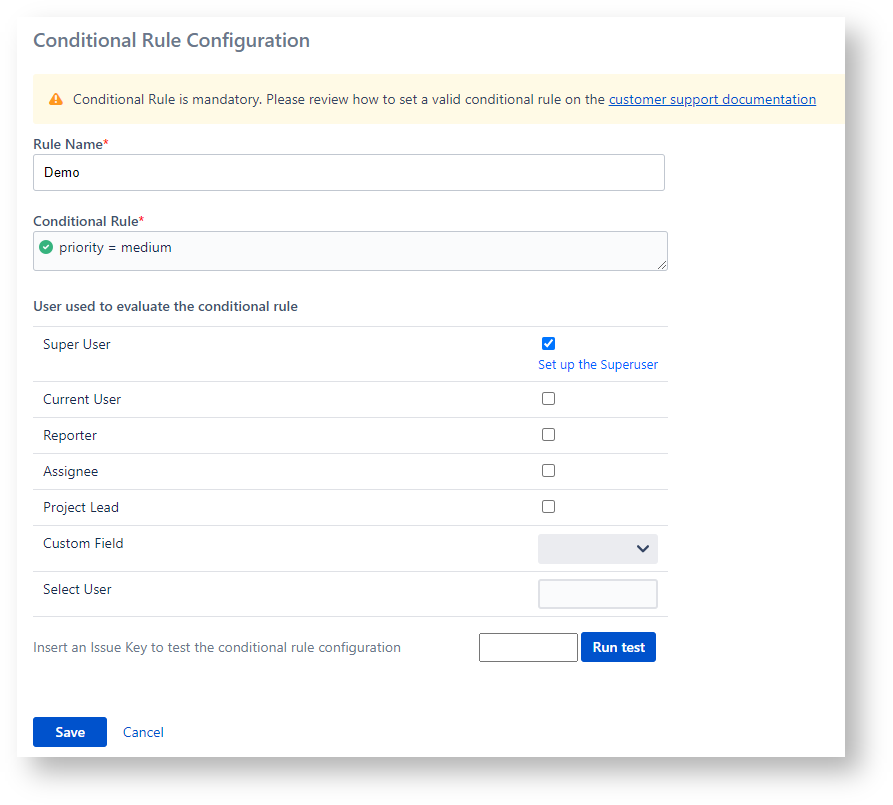This screenshot has width=893, height=805.
Task: Cancel the rule configuration
Action: (x=143, y=732)
